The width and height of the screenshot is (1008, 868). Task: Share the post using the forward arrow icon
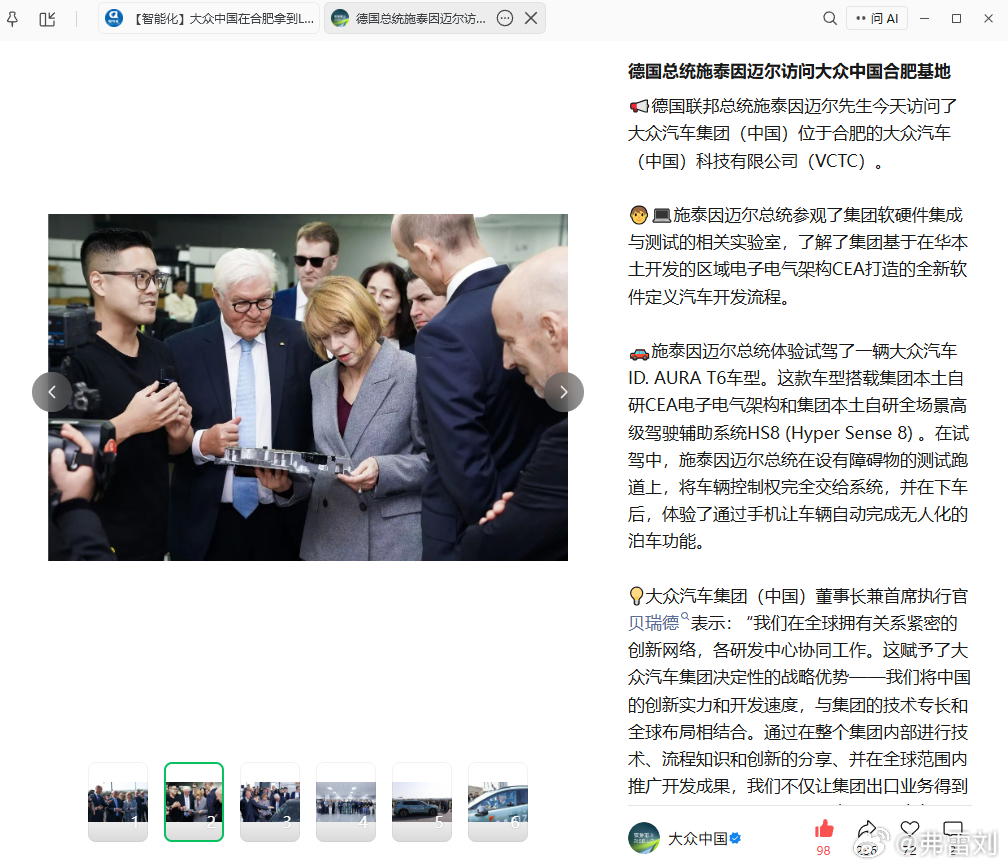(867, 829)
